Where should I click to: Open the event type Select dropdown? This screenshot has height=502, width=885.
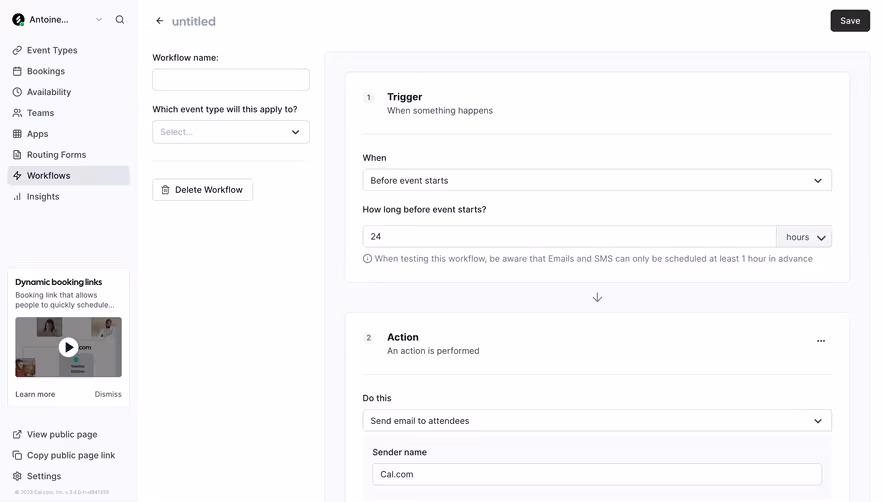pos(231,132)
